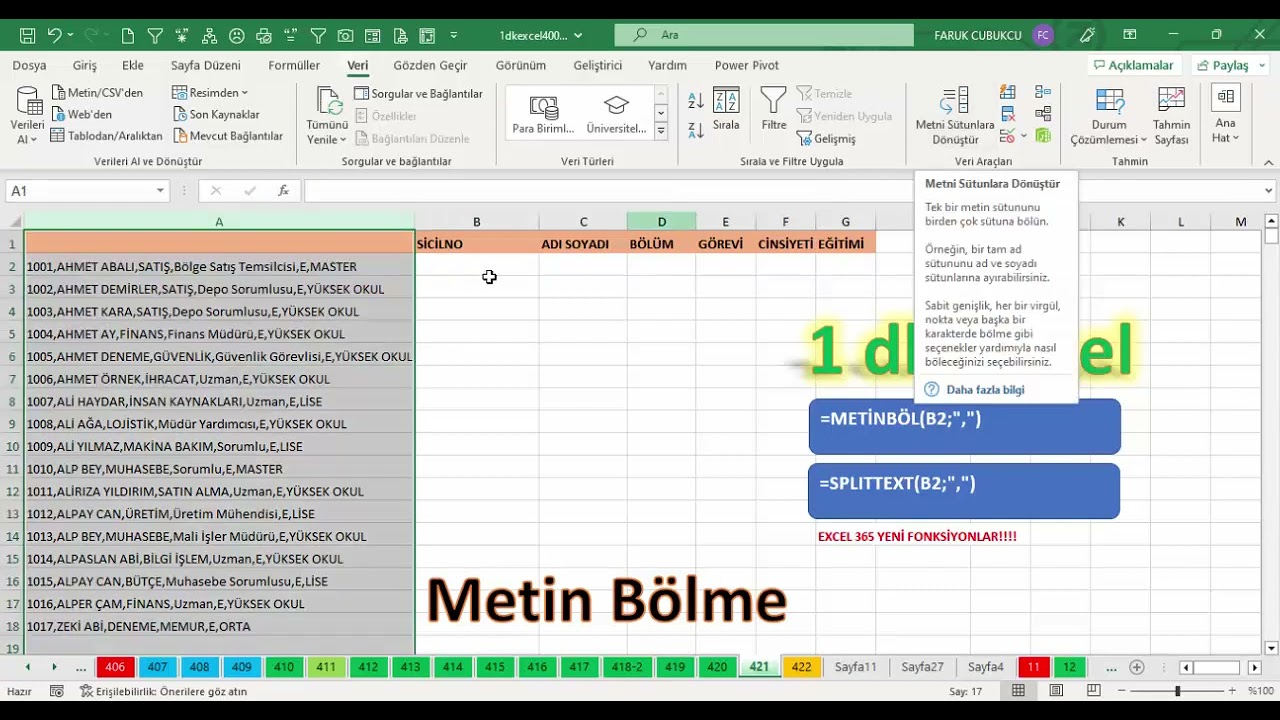Click the FARUK CUBUKCU account button
Viewport: 1280px width, 720px height.
[993, 35]
